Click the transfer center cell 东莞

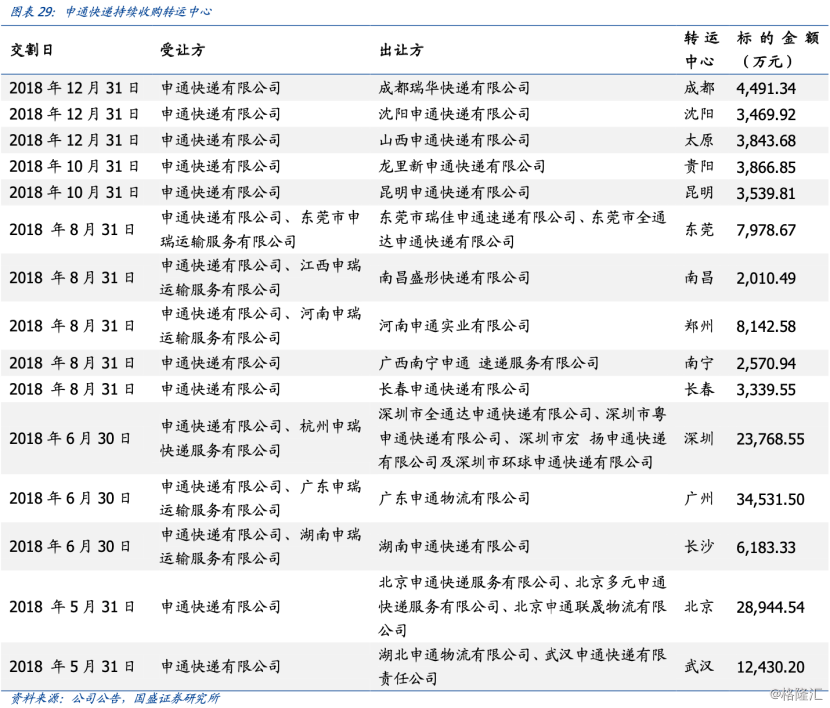pos(699,230)
